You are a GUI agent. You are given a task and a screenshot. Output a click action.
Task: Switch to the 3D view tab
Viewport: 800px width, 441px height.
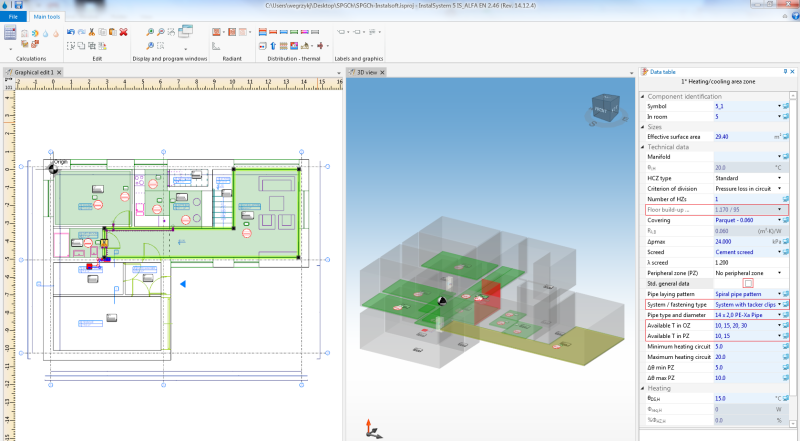(367, 72)
